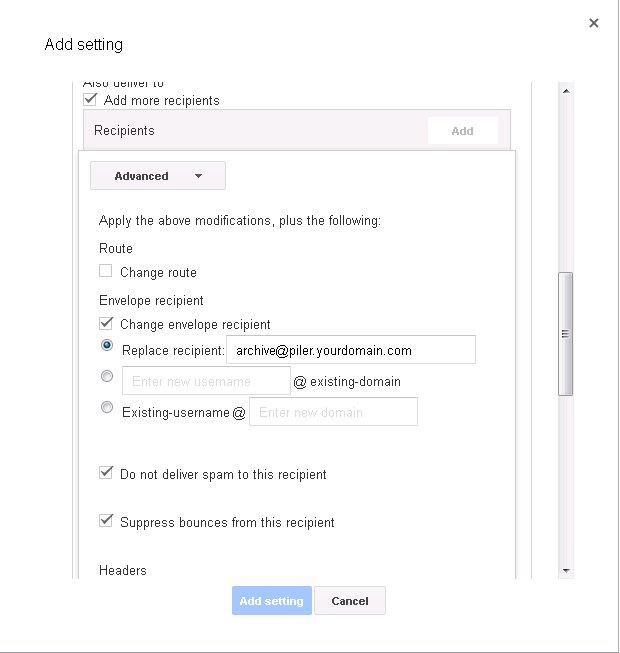
Task: Toggle Do not deliver spam checkbox
Action: point(106,473)
